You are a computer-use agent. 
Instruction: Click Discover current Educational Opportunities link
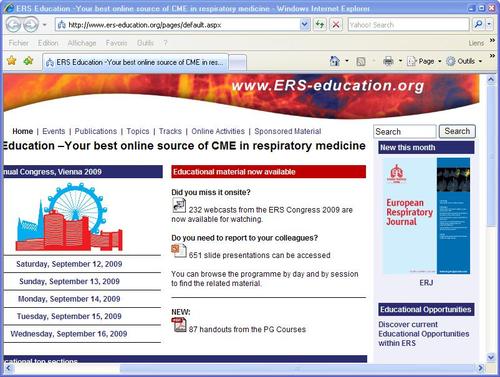pyautogui.click(x=424, y=334)
